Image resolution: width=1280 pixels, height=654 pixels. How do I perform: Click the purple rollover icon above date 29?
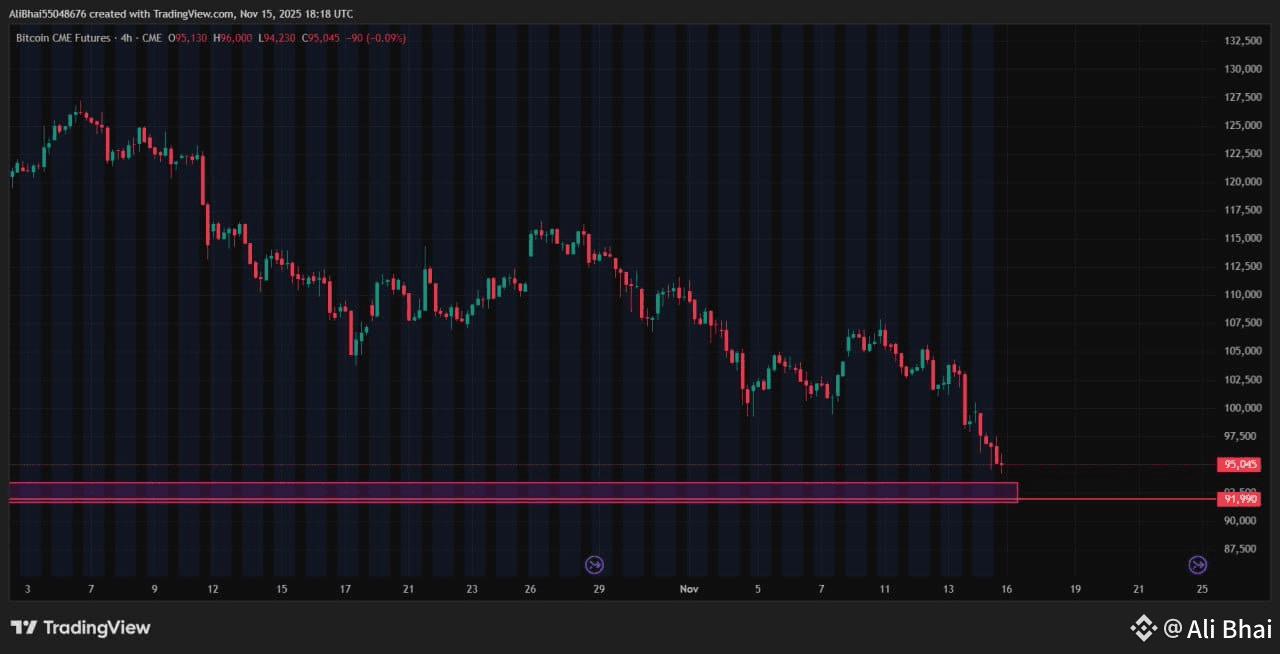pyautogui.click(x=594, y=565)
